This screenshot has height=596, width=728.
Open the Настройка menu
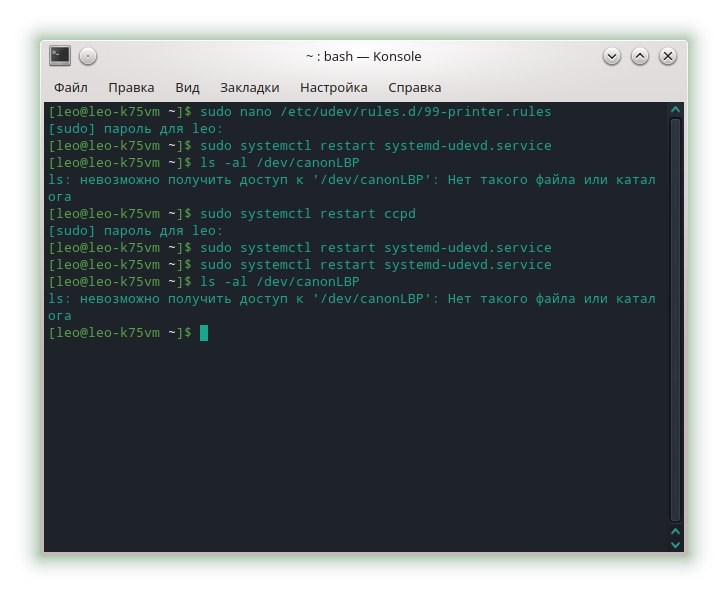tap(333, 87)
